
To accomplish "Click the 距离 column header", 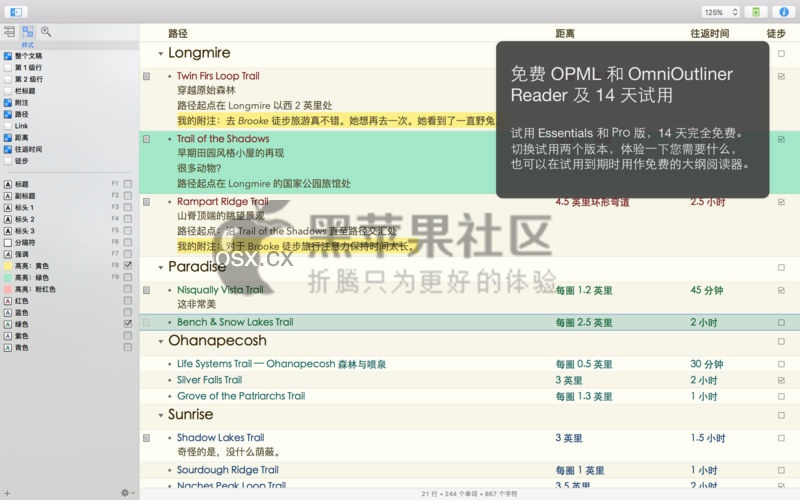I will coord(565,34).
